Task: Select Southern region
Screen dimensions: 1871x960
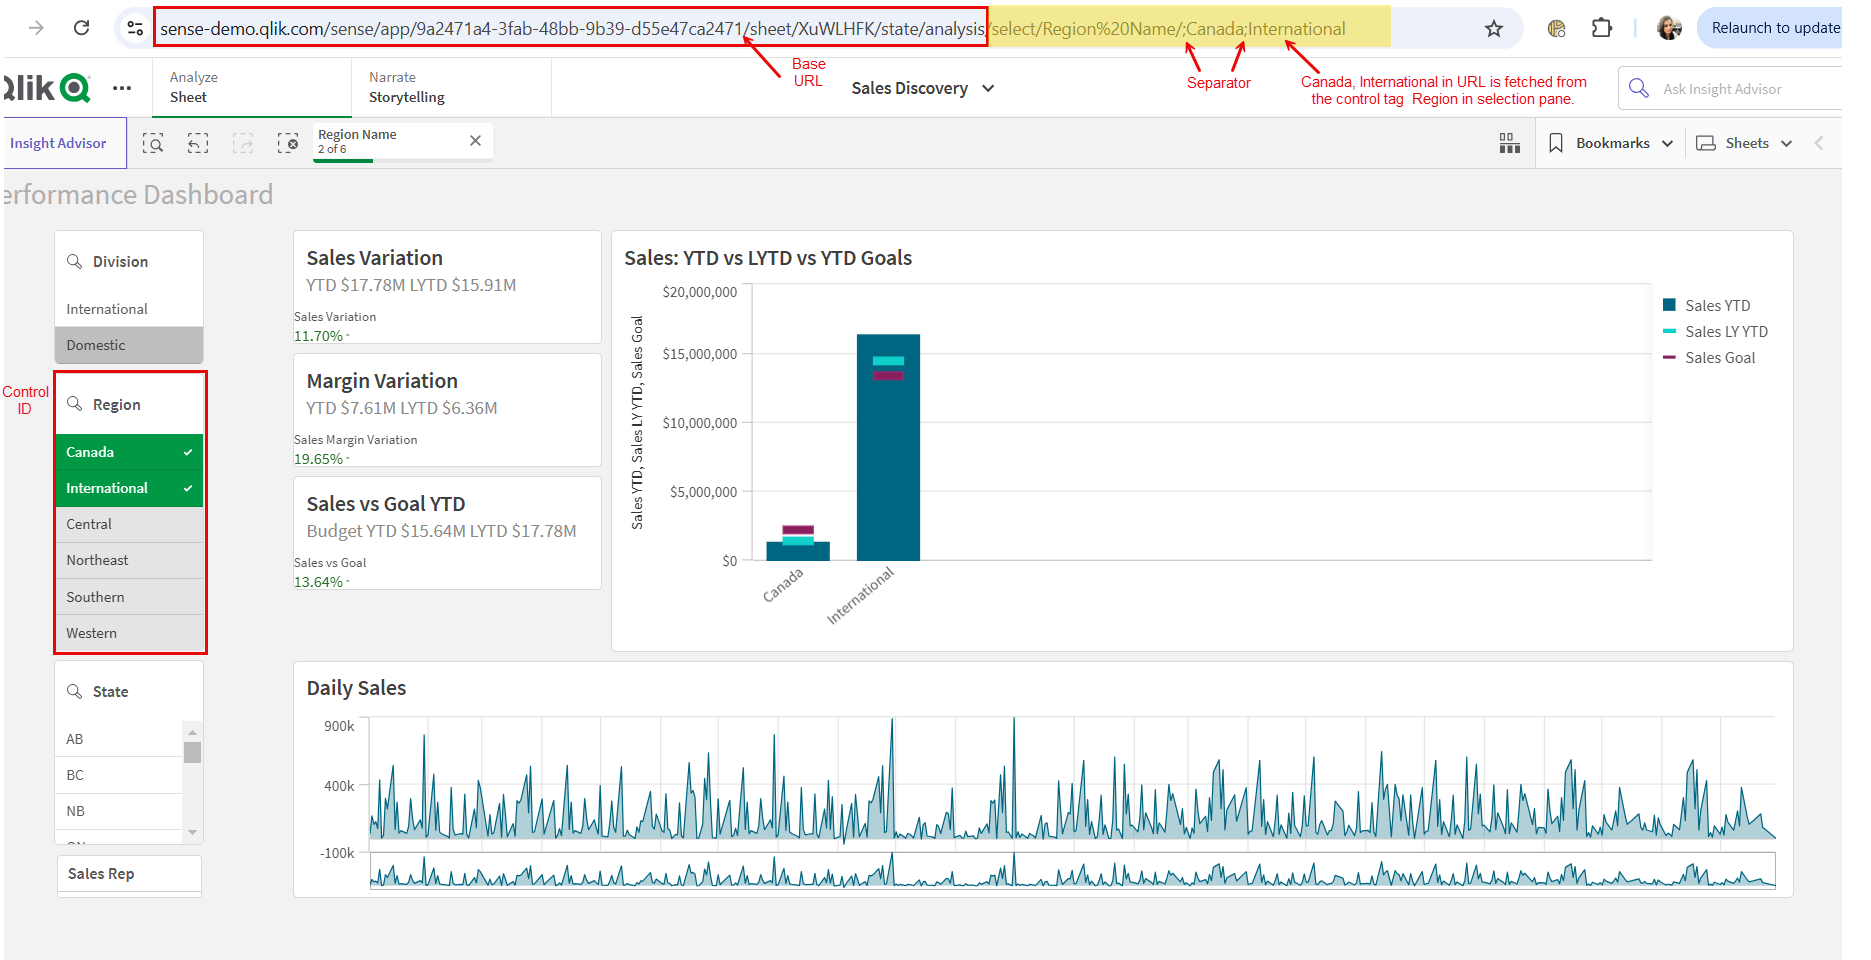Action: [129, 597]
